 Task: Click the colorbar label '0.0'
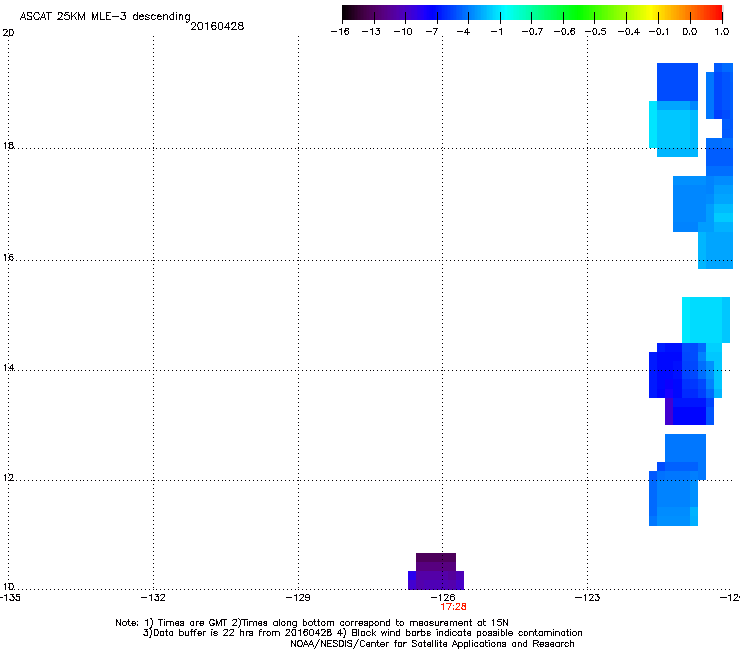pos(690,32)
